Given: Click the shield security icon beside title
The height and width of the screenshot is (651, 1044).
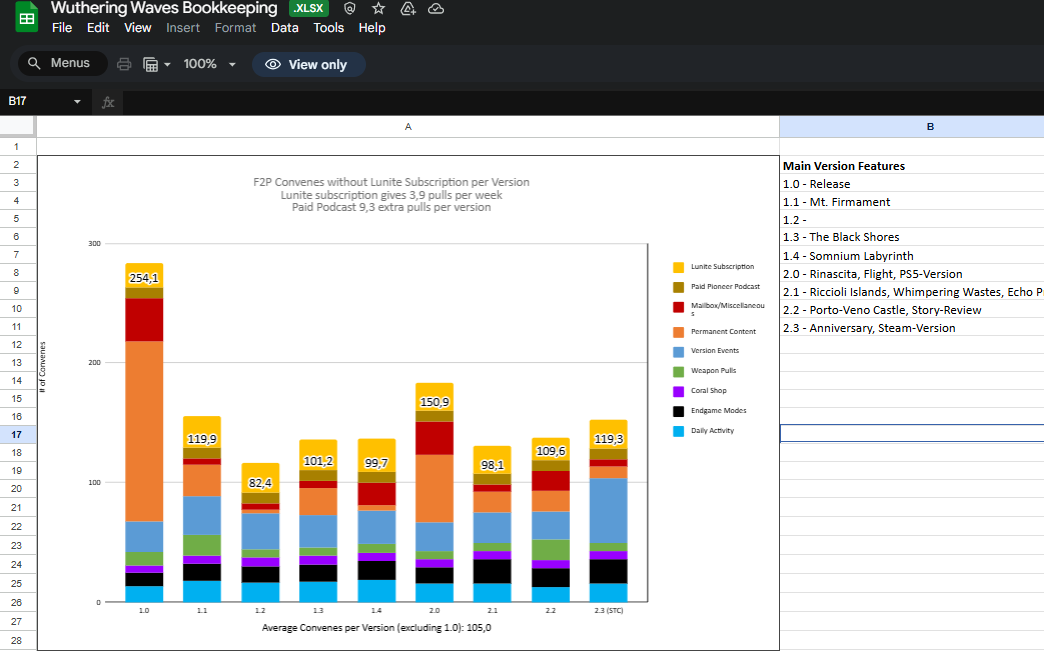Looking at the screenshot, I should [x=349, y=8].
